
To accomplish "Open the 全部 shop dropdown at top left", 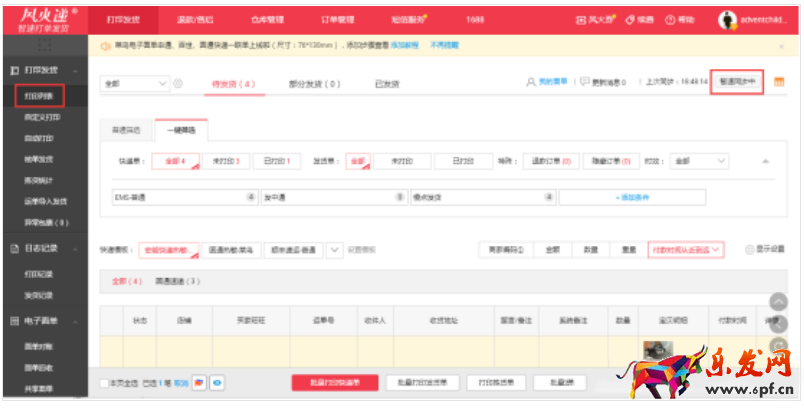I will click(136, 84).
